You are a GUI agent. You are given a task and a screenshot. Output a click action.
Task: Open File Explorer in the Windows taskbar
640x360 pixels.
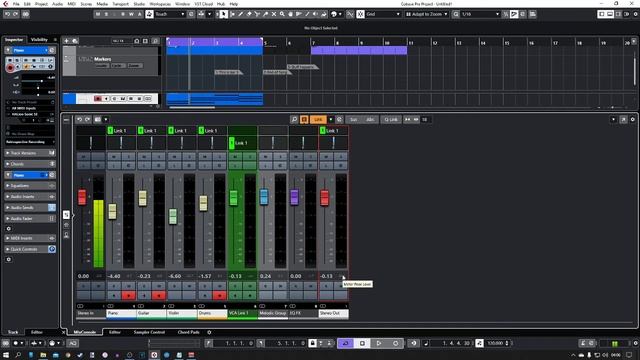pos(43,355)
